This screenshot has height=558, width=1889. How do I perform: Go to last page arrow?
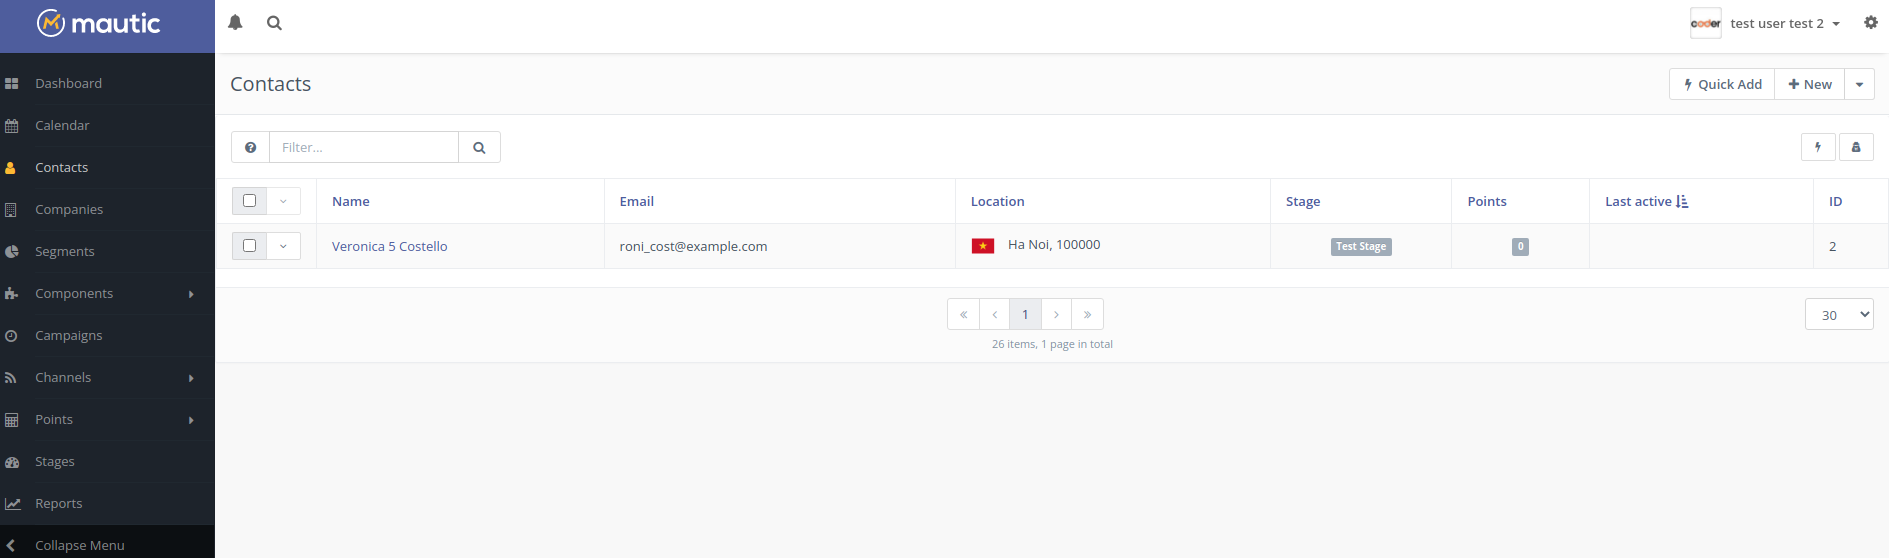[x=1087, y=314]
